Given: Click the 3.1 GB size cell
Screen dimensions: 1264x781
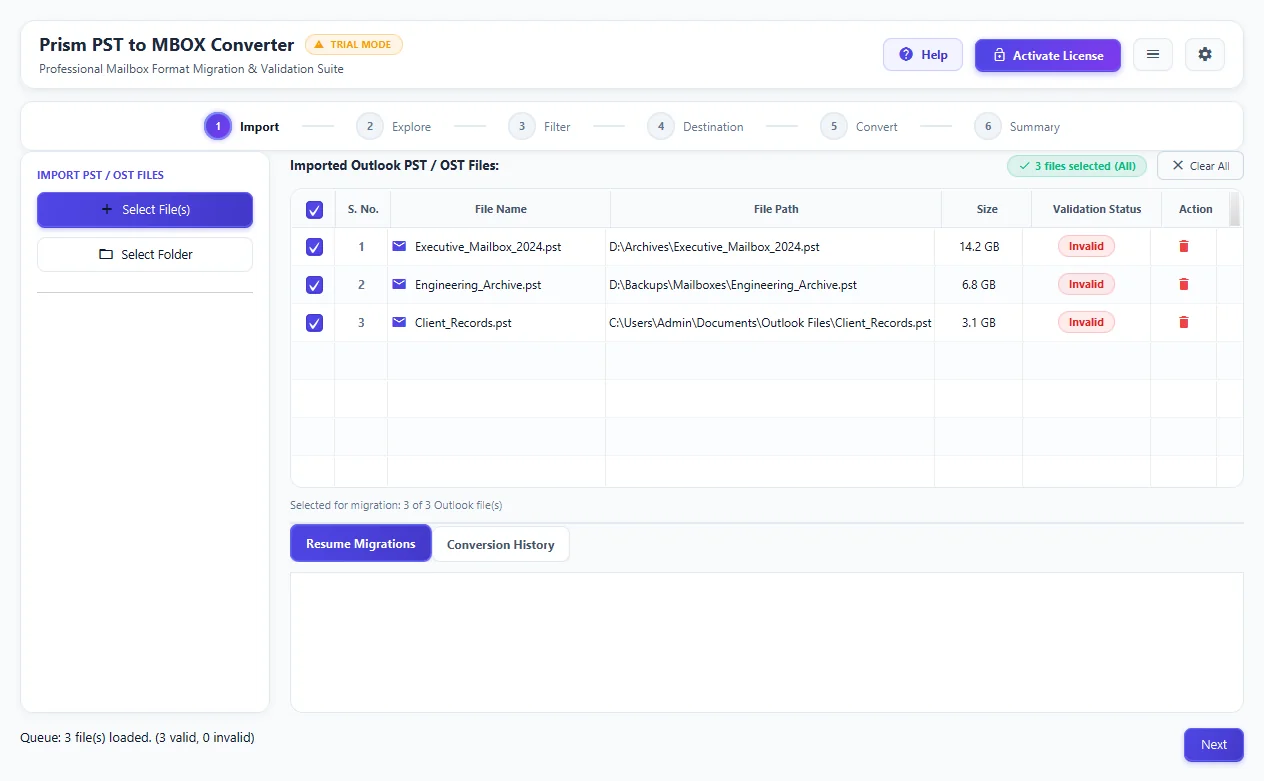Looking at the screenshot, I should [978, 322].
